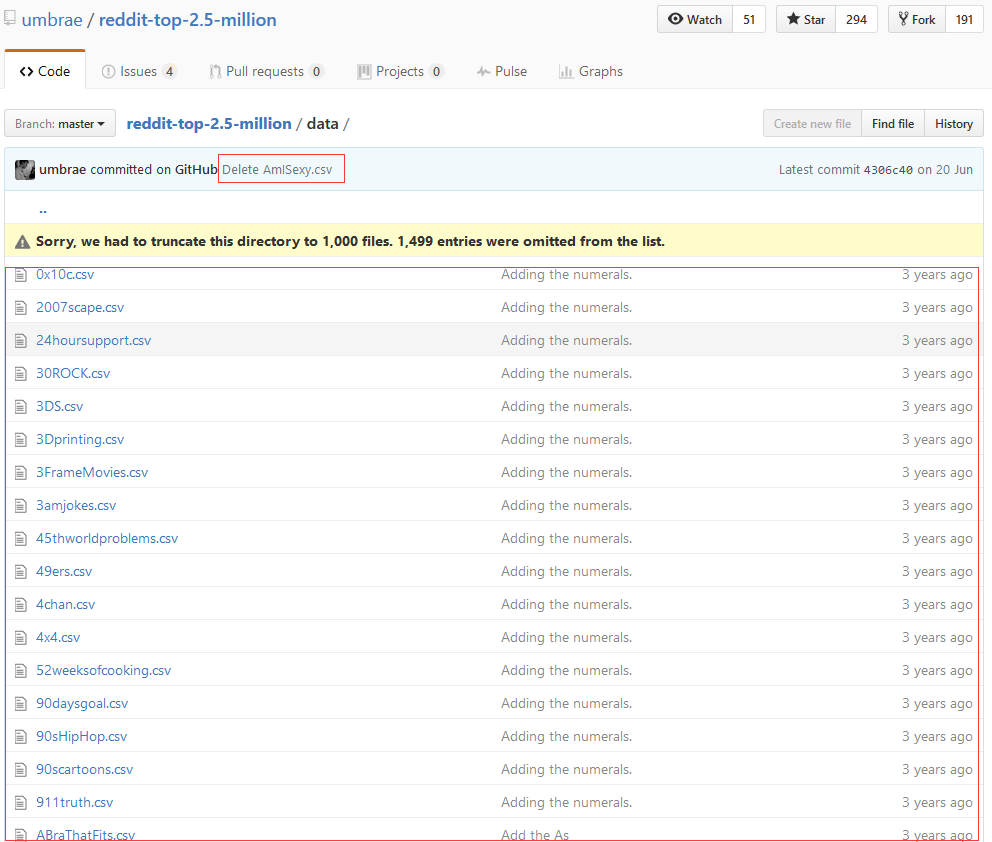Go up to parent directory (..)
This screenshot has height=842, width=992.
click(x=43, y=209)
